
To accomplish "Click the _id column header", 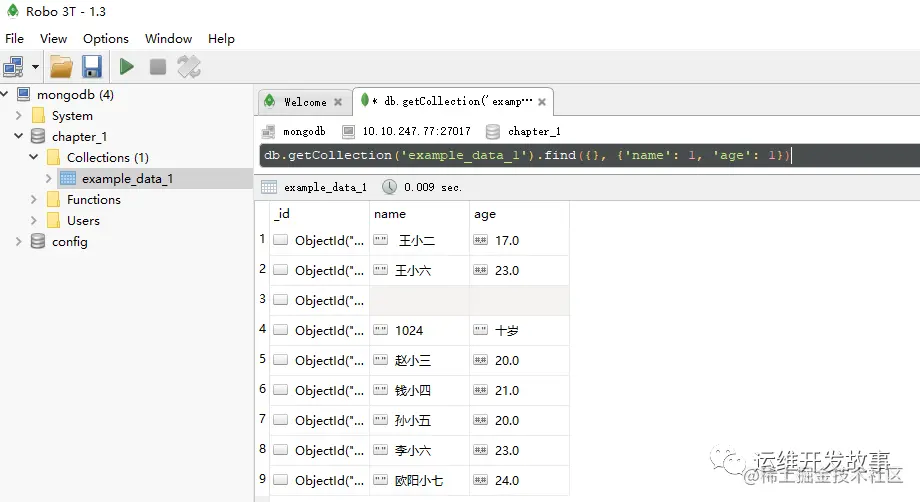I will pyautogui.click(x=319, y=213).
